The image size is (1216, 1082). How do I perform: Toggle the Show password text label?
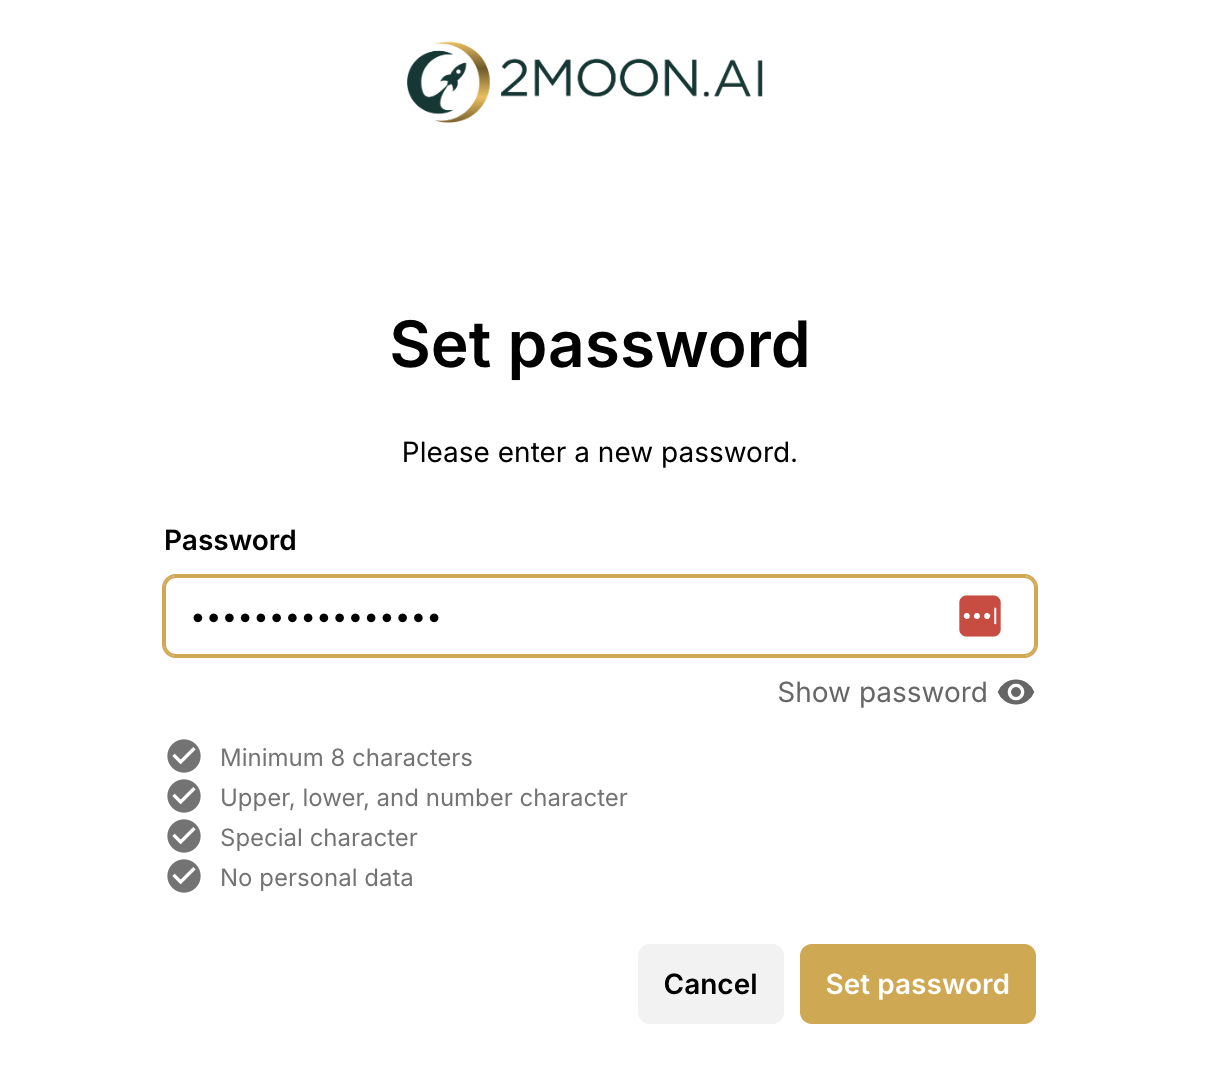pyautogui.click(x=882, y=692)
